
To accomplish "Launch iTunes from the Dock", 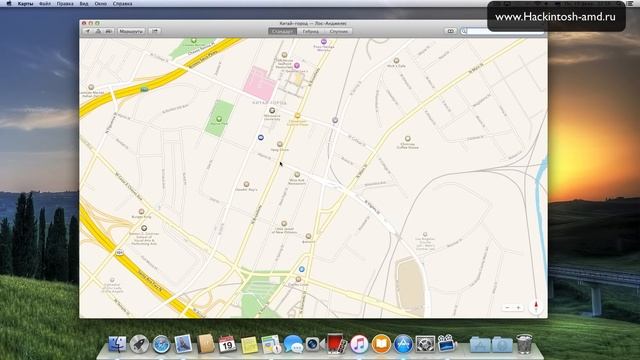I will tap(359, 344).
